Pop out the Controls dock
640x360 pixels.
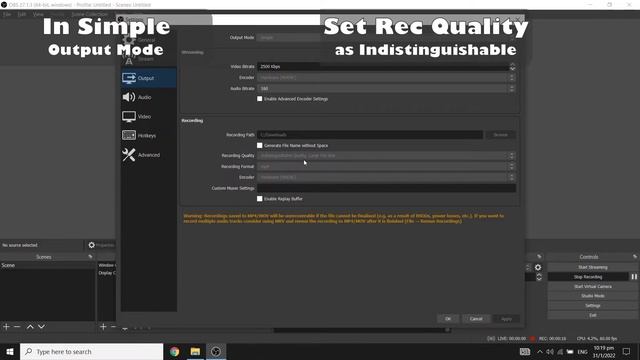pyautogui.click(x=635, y=257)
